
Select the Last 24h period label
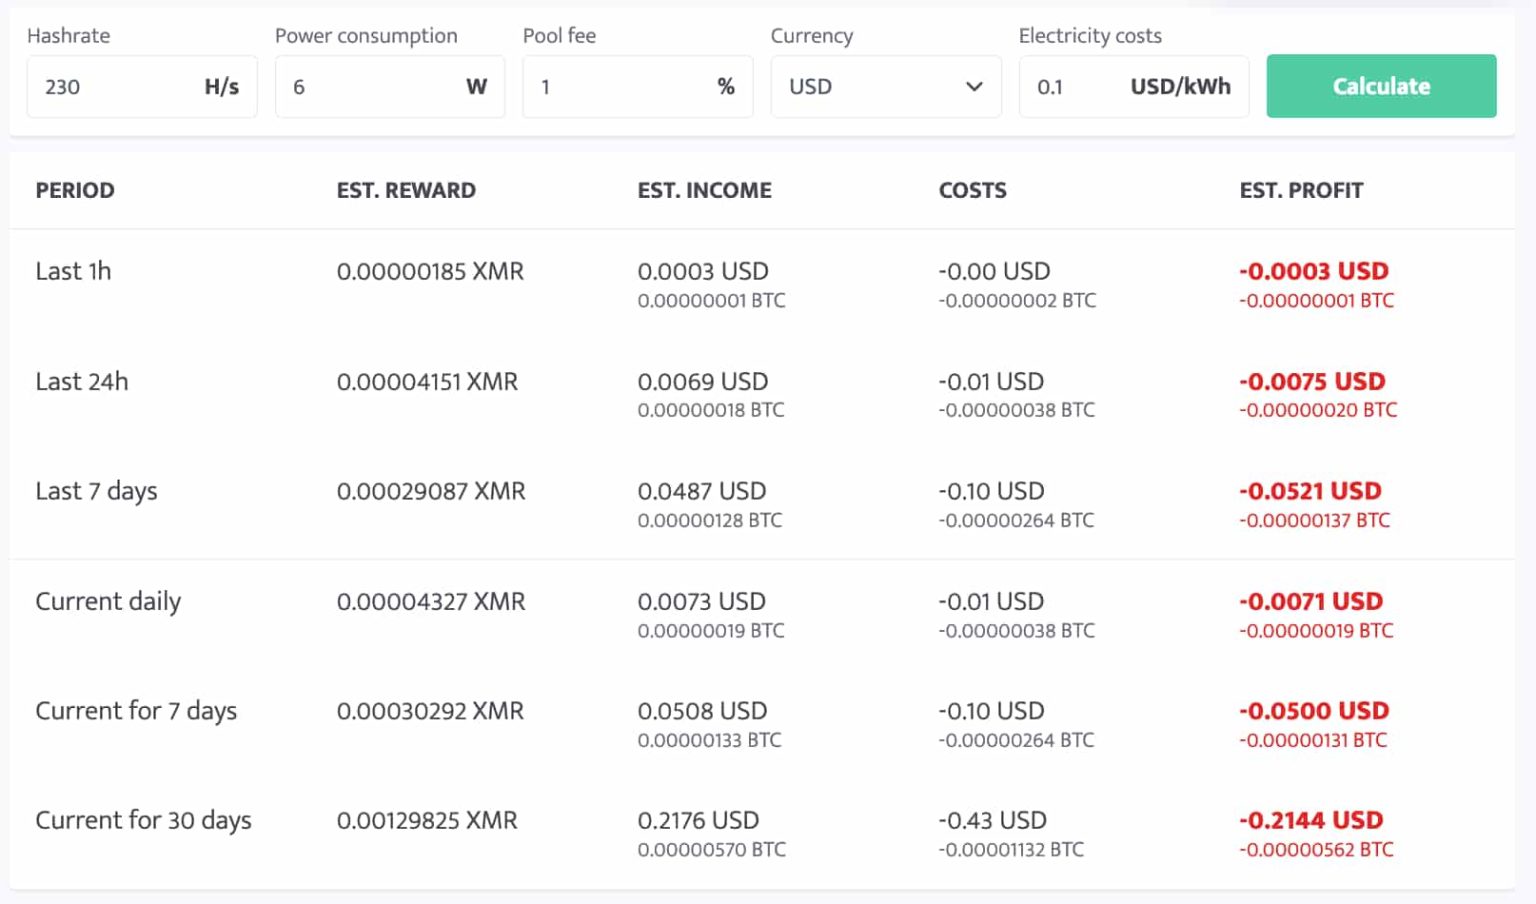coord(82,381)
